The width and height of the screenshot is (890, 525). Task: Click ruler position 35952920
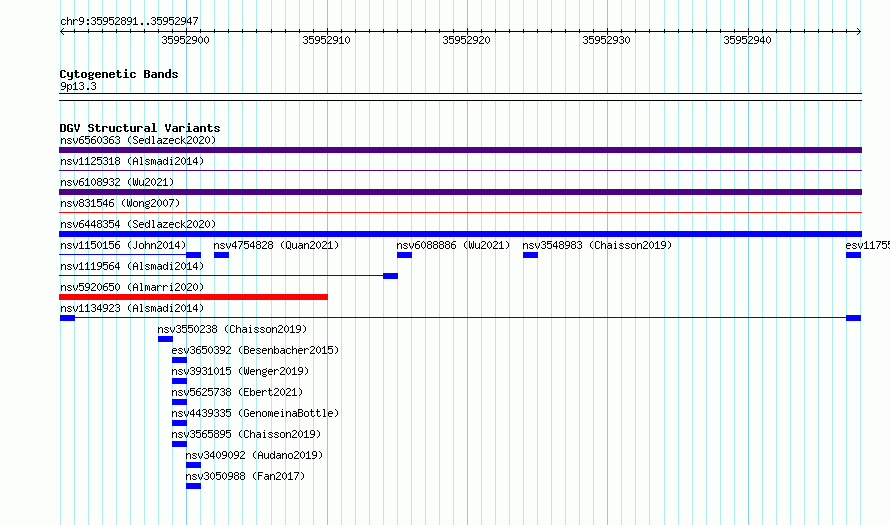(x=467, y=40)
